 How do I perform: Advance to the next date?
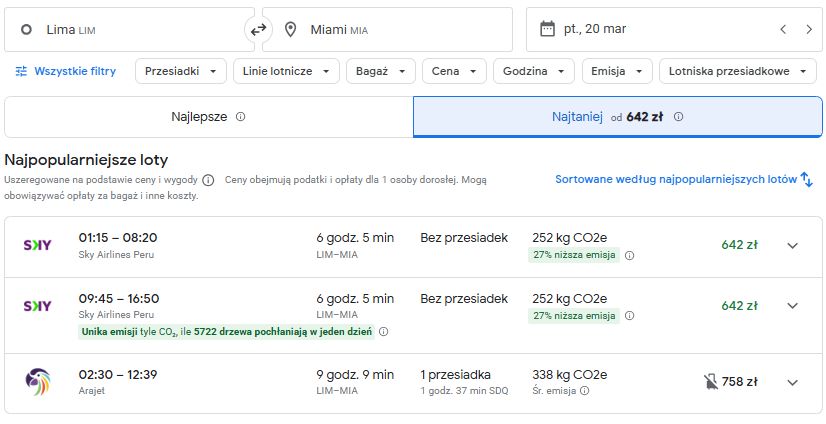tap(809, 29)
